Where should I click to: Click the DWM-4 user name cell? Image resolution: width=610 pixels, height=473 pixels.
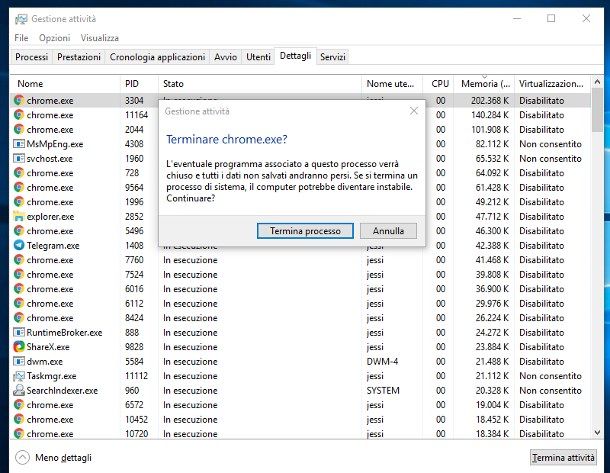pos(382,361)
